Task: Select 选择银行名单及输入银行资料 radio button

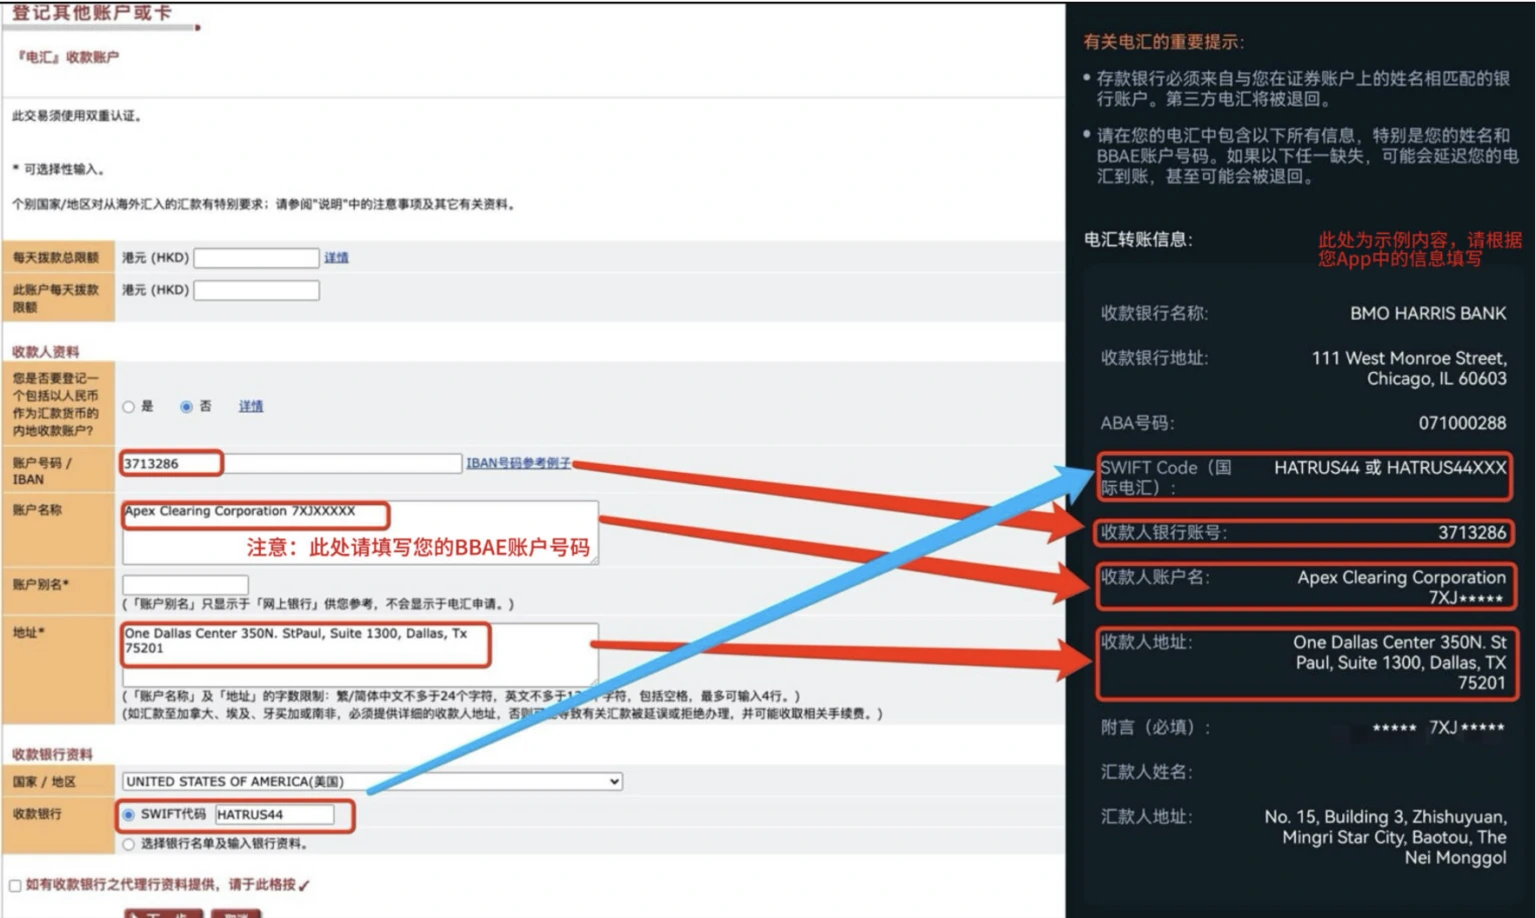Action: 128,844
